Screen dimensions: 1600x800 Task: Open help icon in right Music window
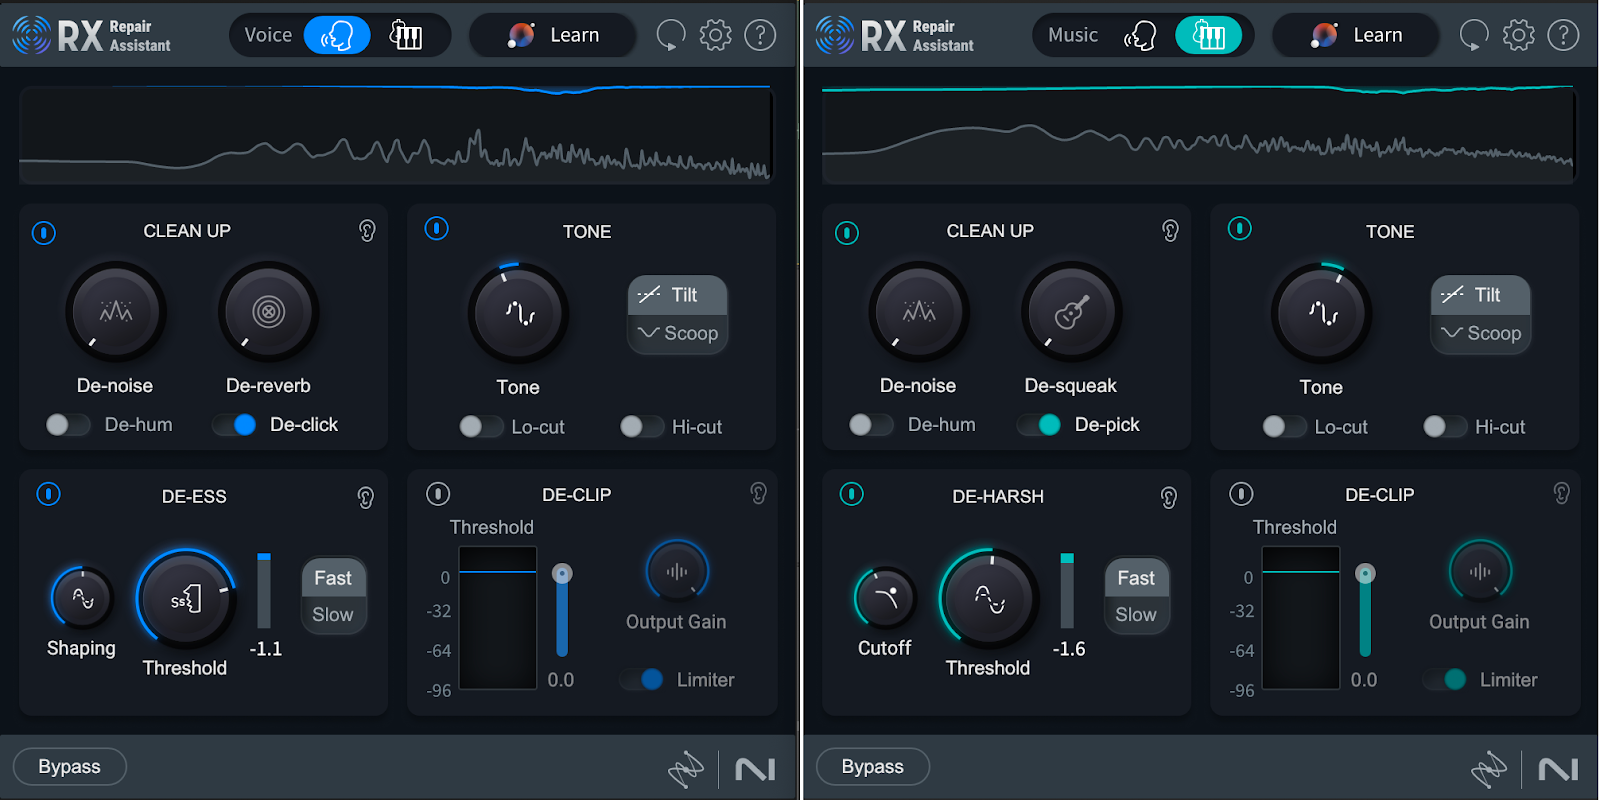coord(1563,35)
